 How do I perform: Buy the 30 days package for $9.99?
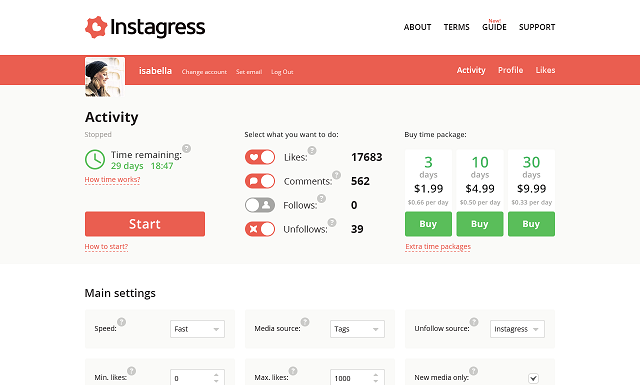531,224
